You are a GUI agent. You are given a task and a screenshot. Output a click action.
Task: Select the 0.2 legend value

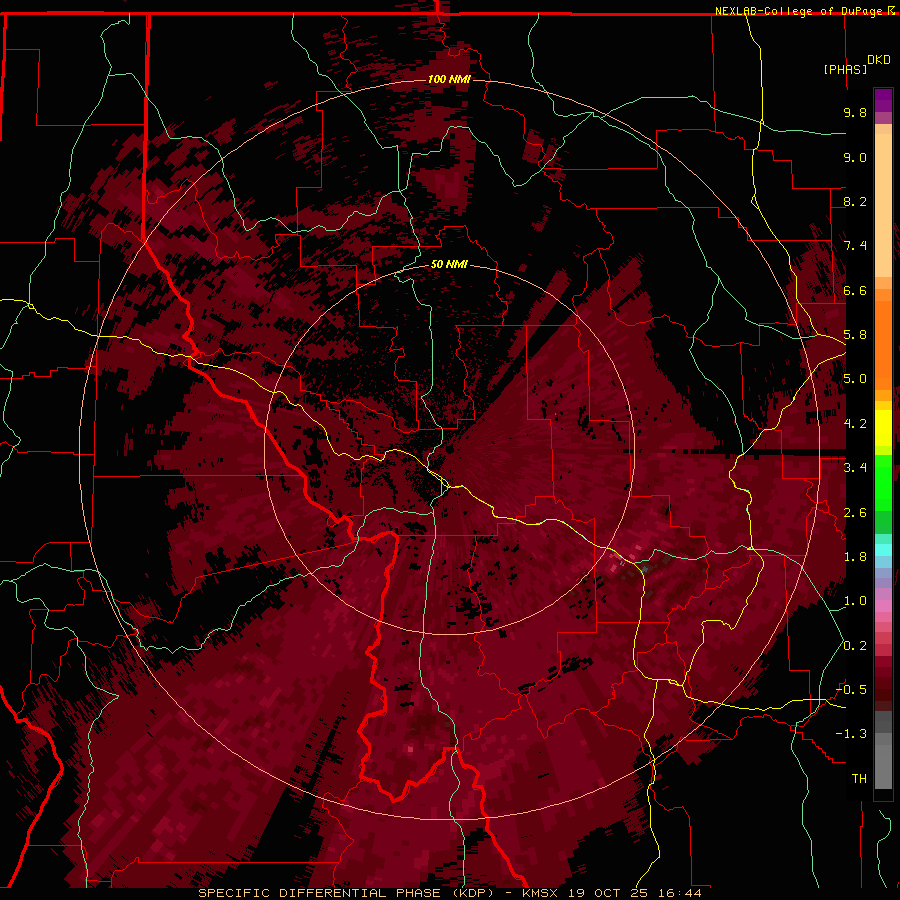855,646
